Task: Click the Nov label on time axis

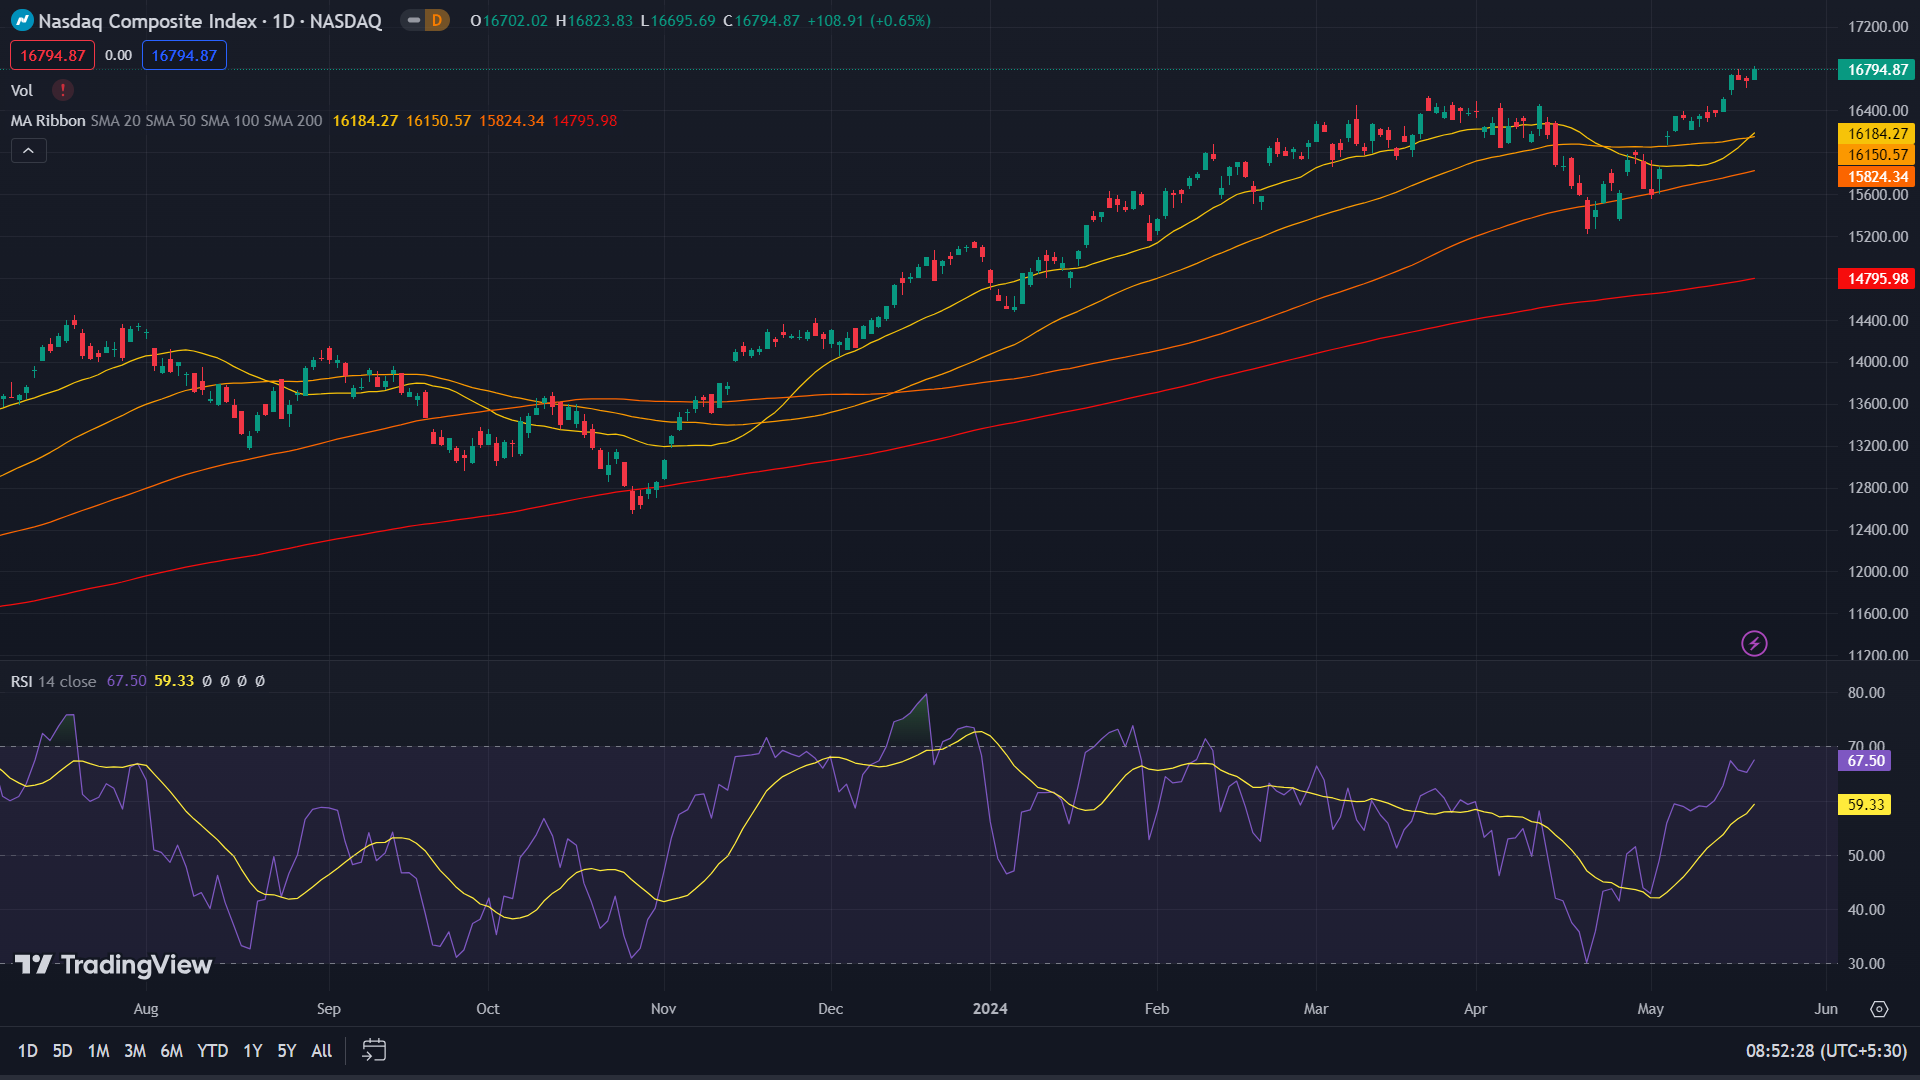Action: pyautogui.click(x=663, y=1009)
